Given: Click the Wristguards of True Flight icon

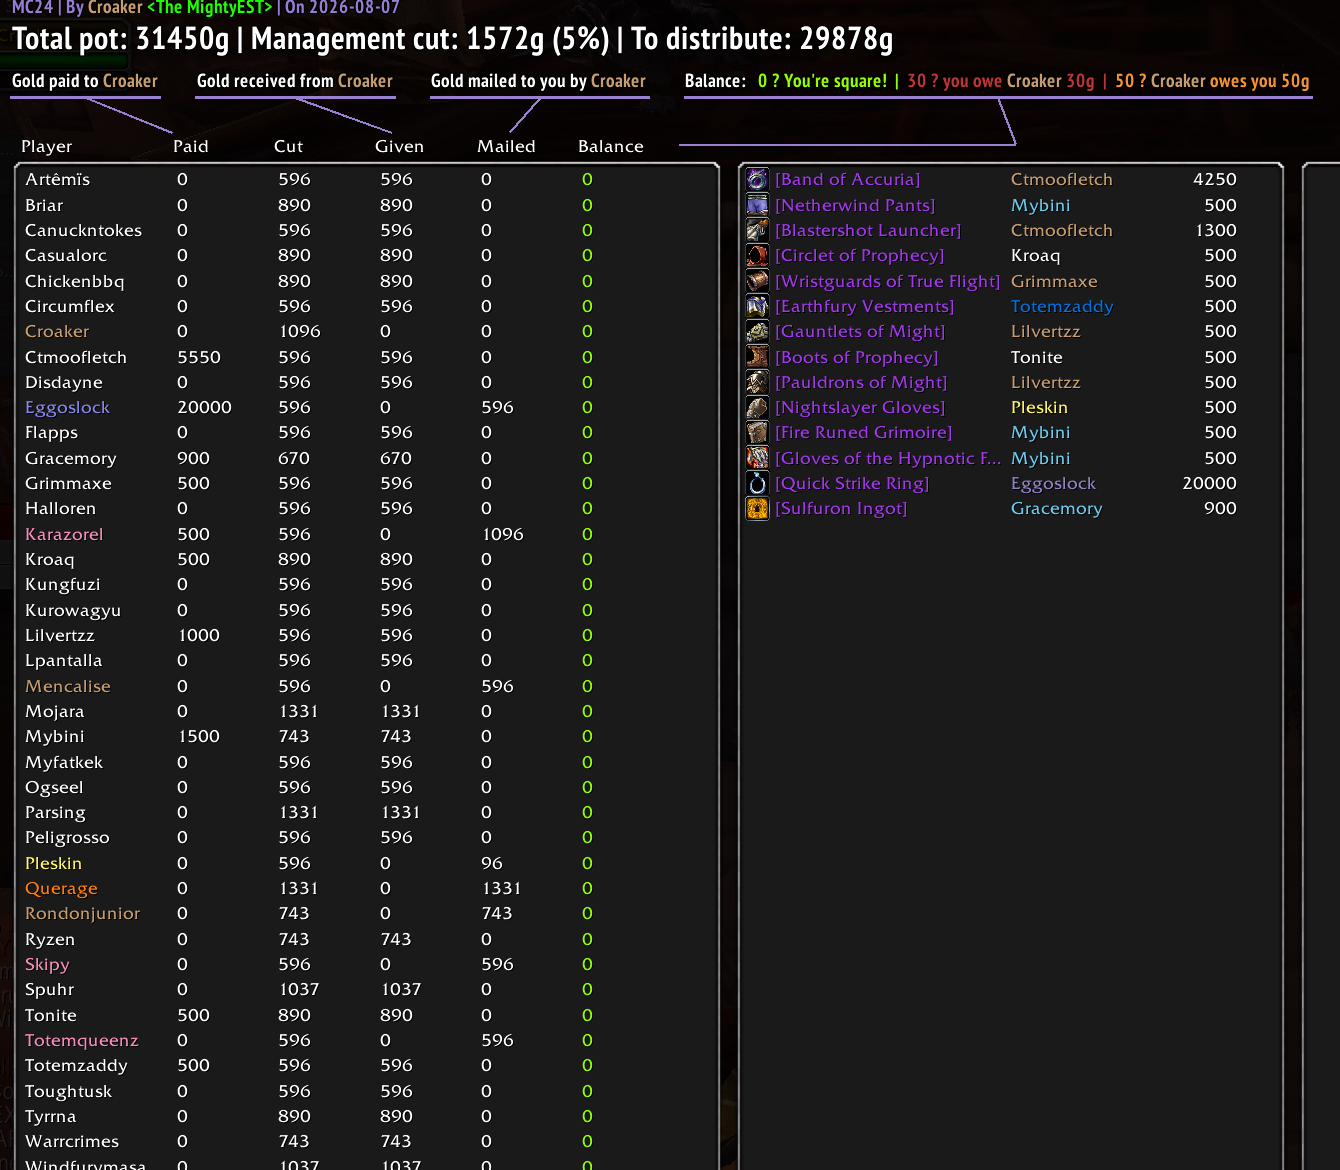Looking at the screenshot, I should click(x=758, y=281).
